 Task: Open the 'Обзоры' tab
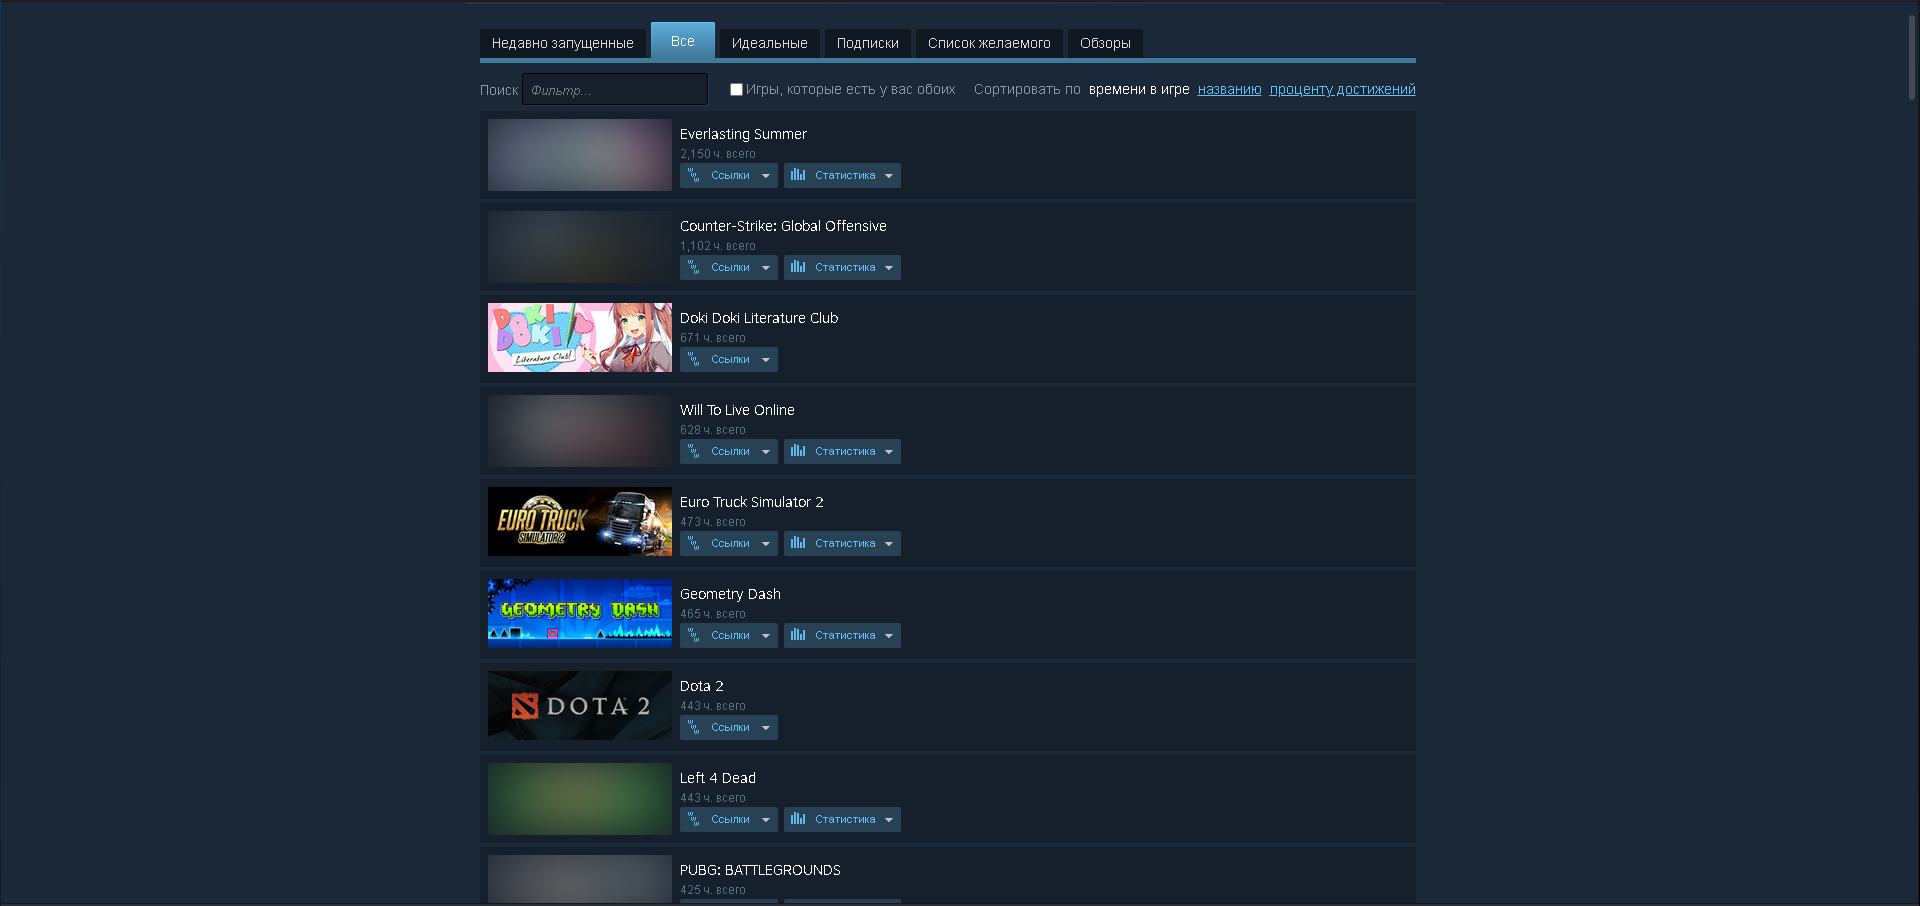tap(1105, 43)
